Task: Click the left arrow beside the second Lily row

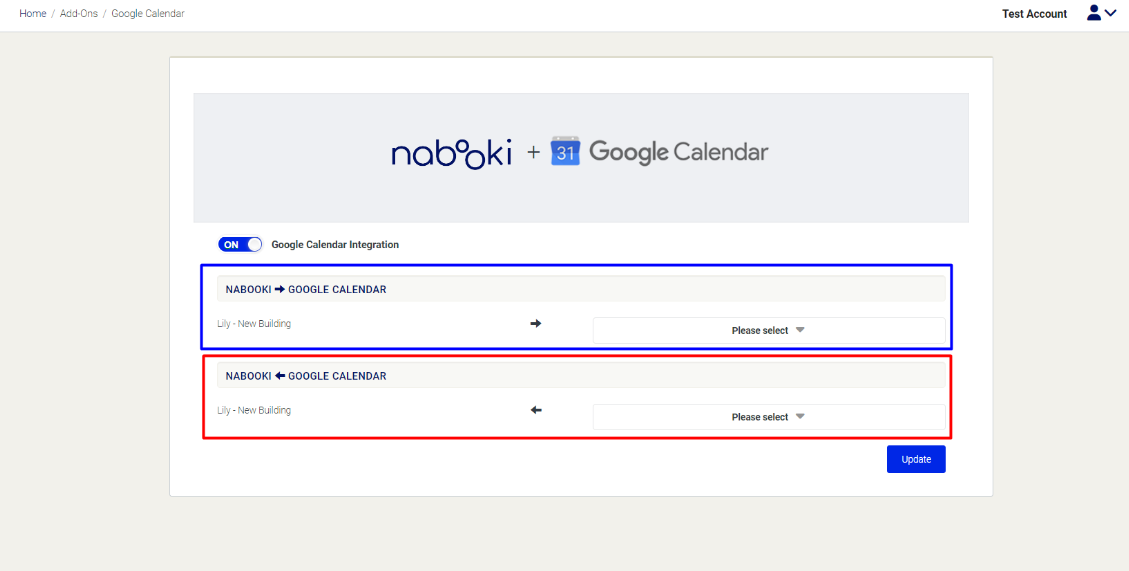Action: point(535,410)
